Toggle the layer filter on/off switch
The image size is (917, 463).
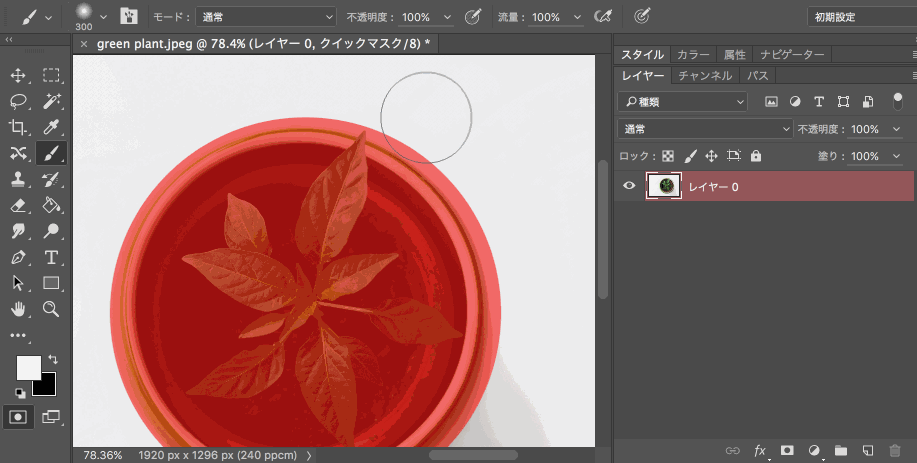tap(897, 101)
